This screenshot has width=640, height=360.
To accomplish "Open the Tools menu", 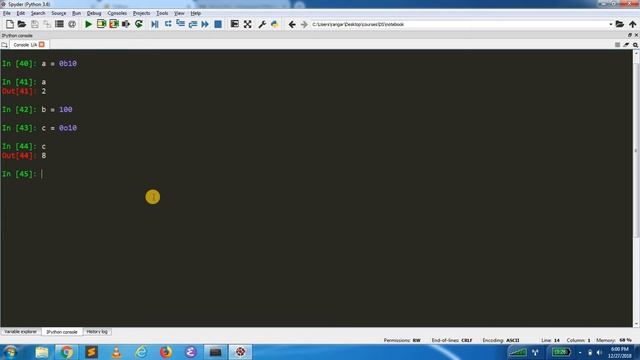I will tap(162, 13).
